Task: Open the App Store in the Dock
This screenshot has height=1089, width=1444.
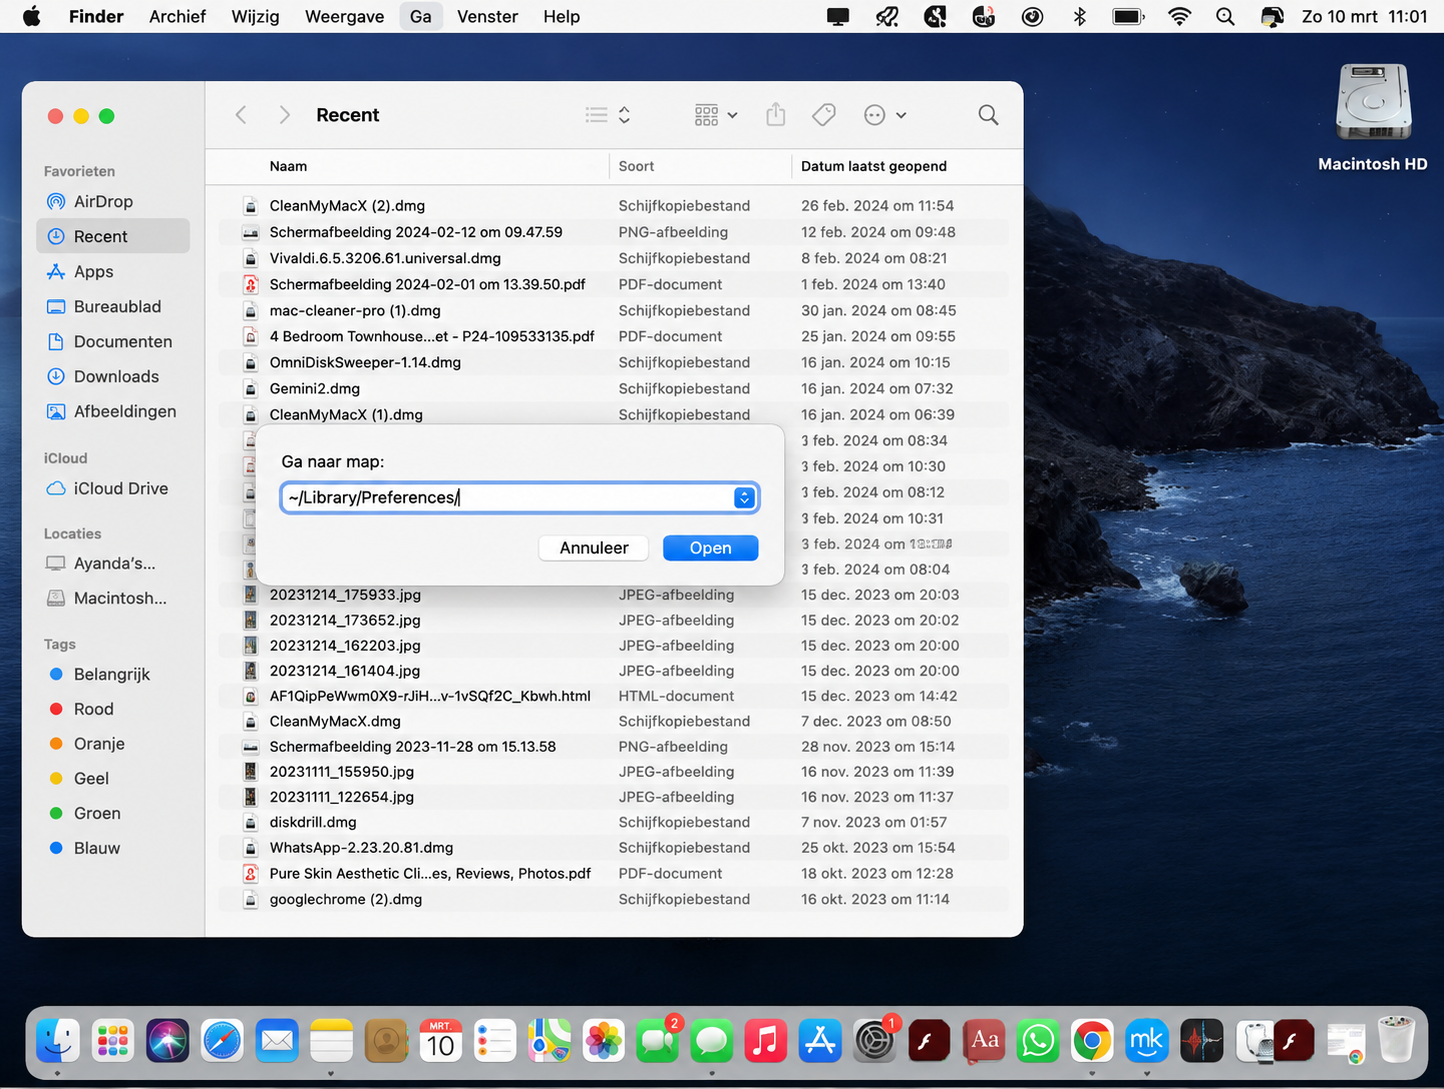Action: coord(820,1041)
